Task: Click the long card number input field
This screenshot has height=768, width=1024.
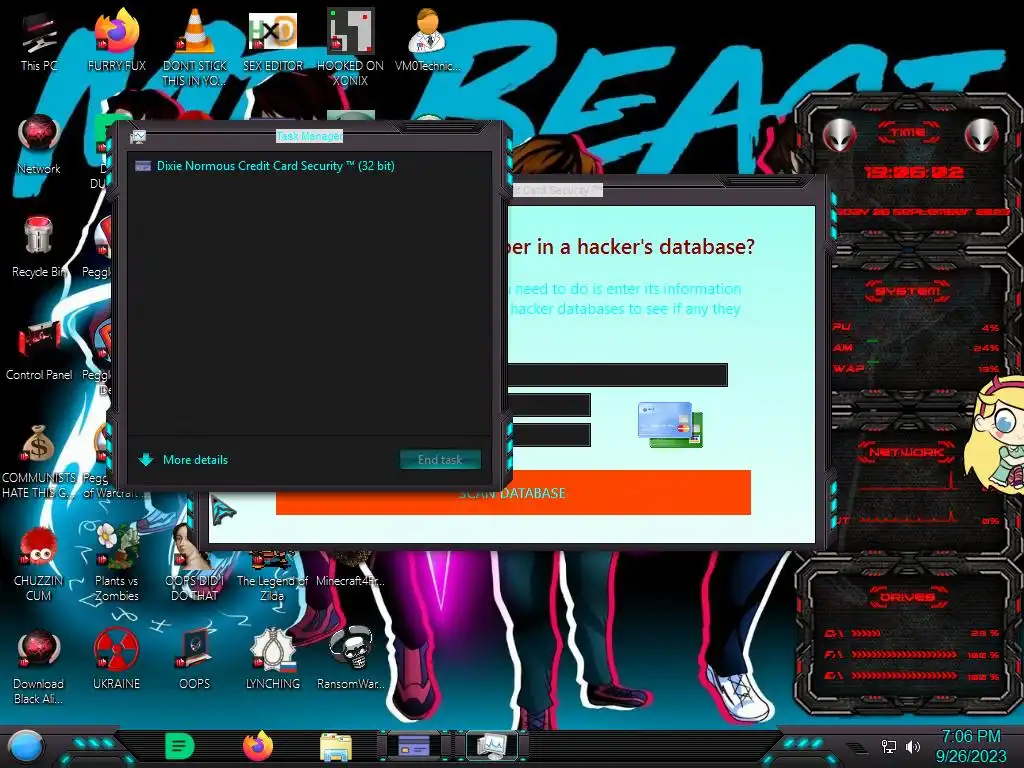Action: pyautogui.click(x=617, y=375)
